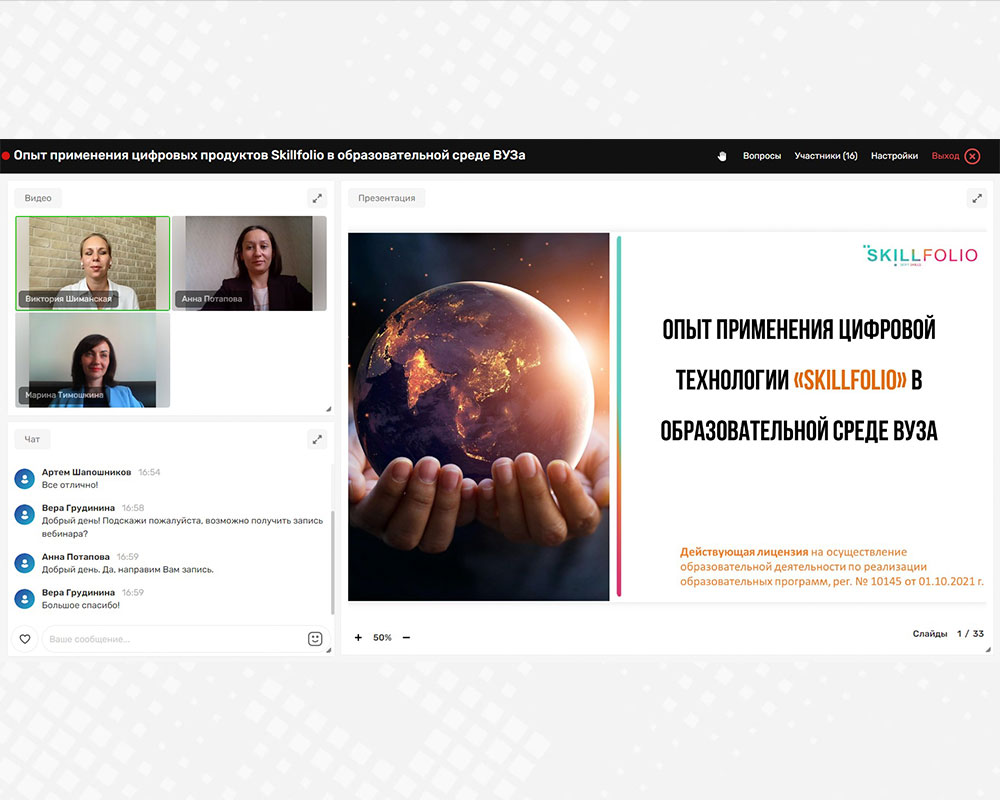
Task: Click the raise hand icon
Action: click(721, 156)
